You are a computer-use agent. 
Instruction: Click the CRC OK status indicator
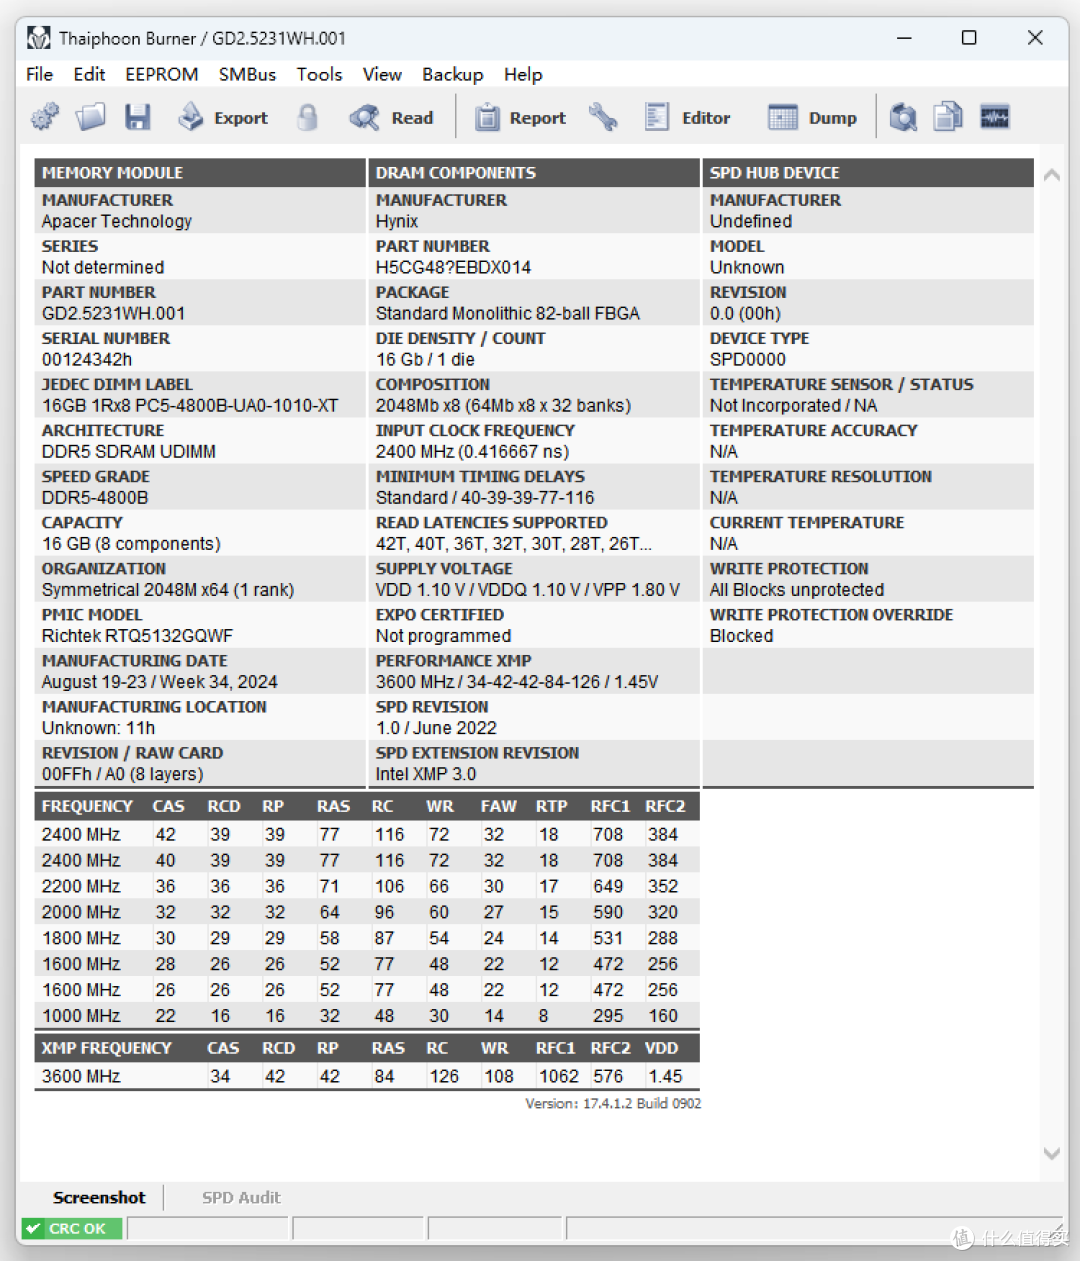pos(72,1228)
